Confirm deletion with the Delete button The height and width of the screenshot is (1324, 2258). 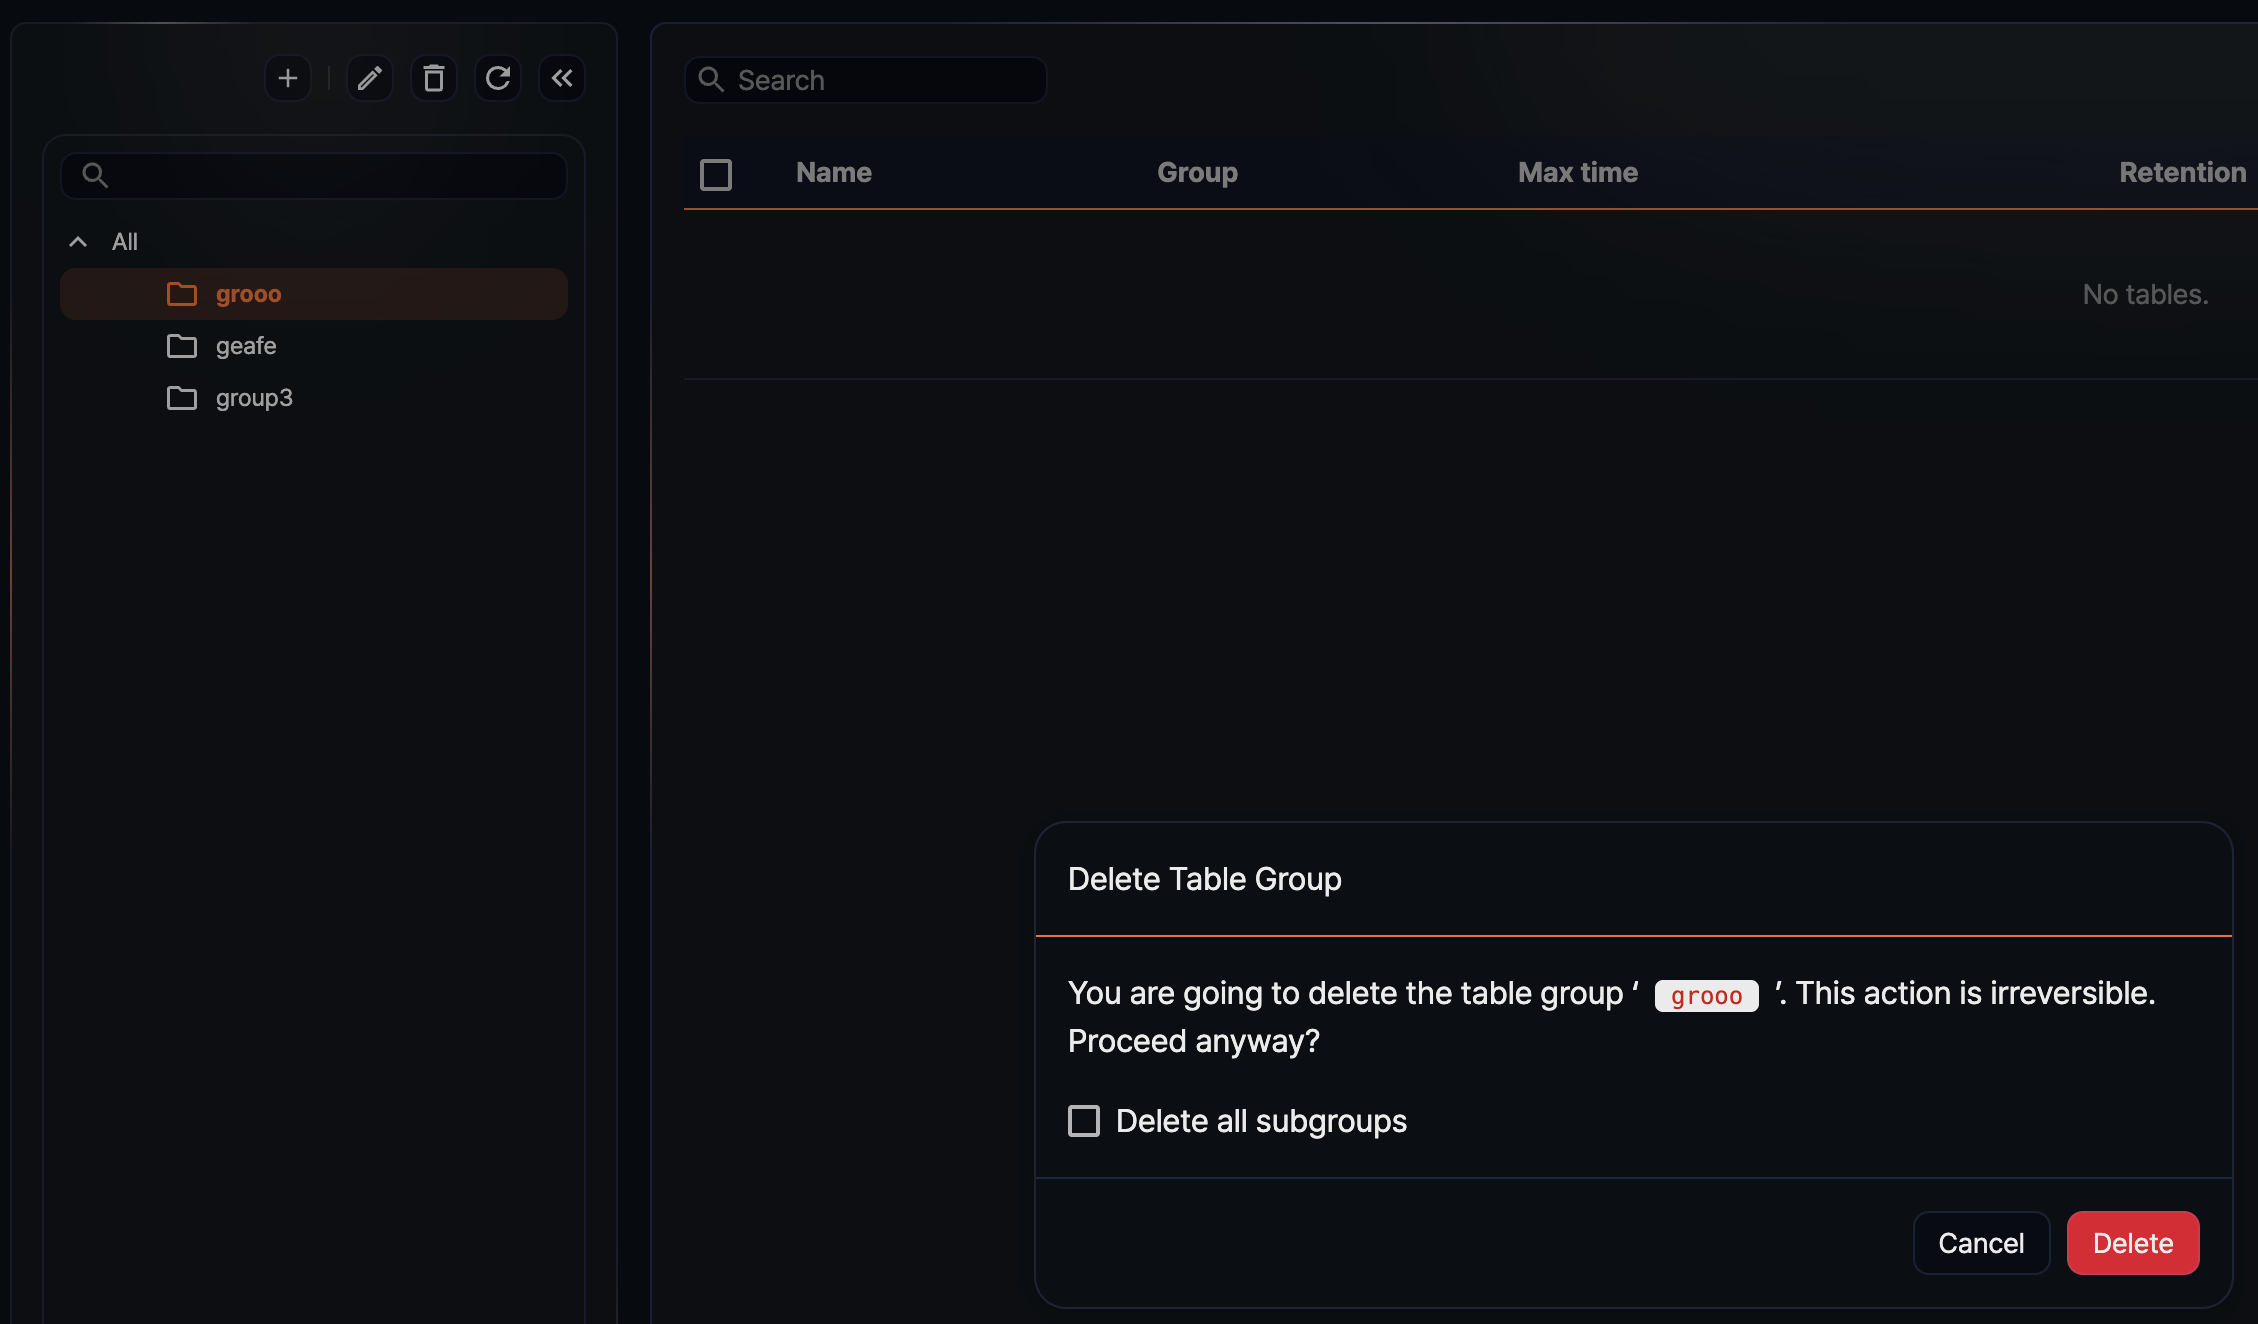point(2133,1242)
